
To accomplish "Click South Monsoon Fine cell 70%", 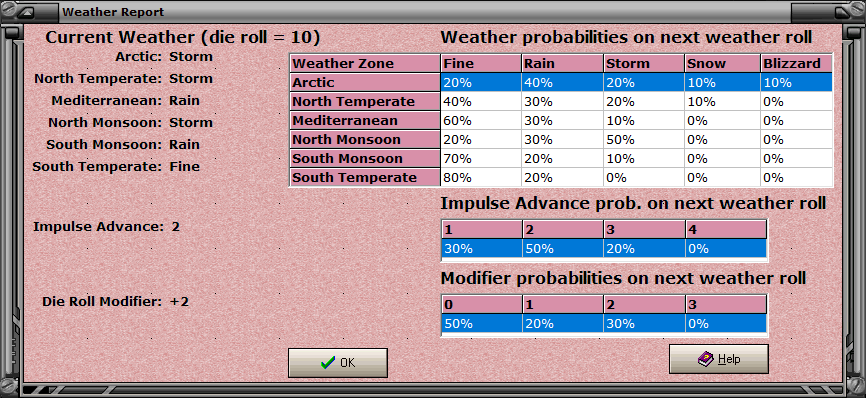I will 481,158.
